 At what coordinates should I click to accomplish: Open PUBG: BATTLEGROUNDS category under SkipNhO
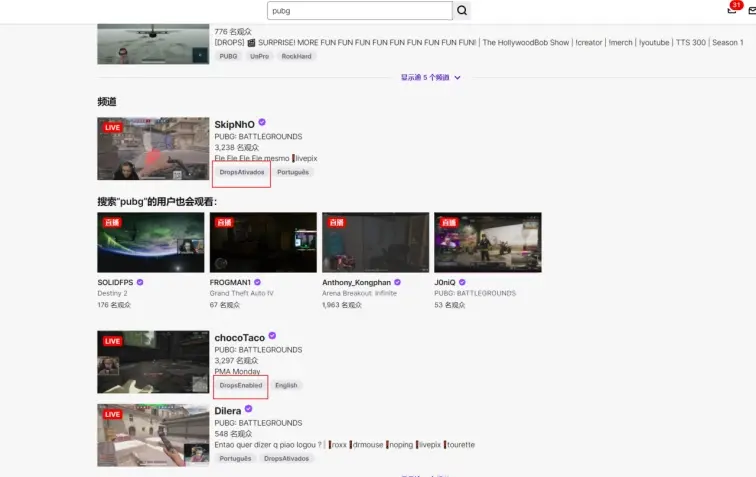pos(258,136)
